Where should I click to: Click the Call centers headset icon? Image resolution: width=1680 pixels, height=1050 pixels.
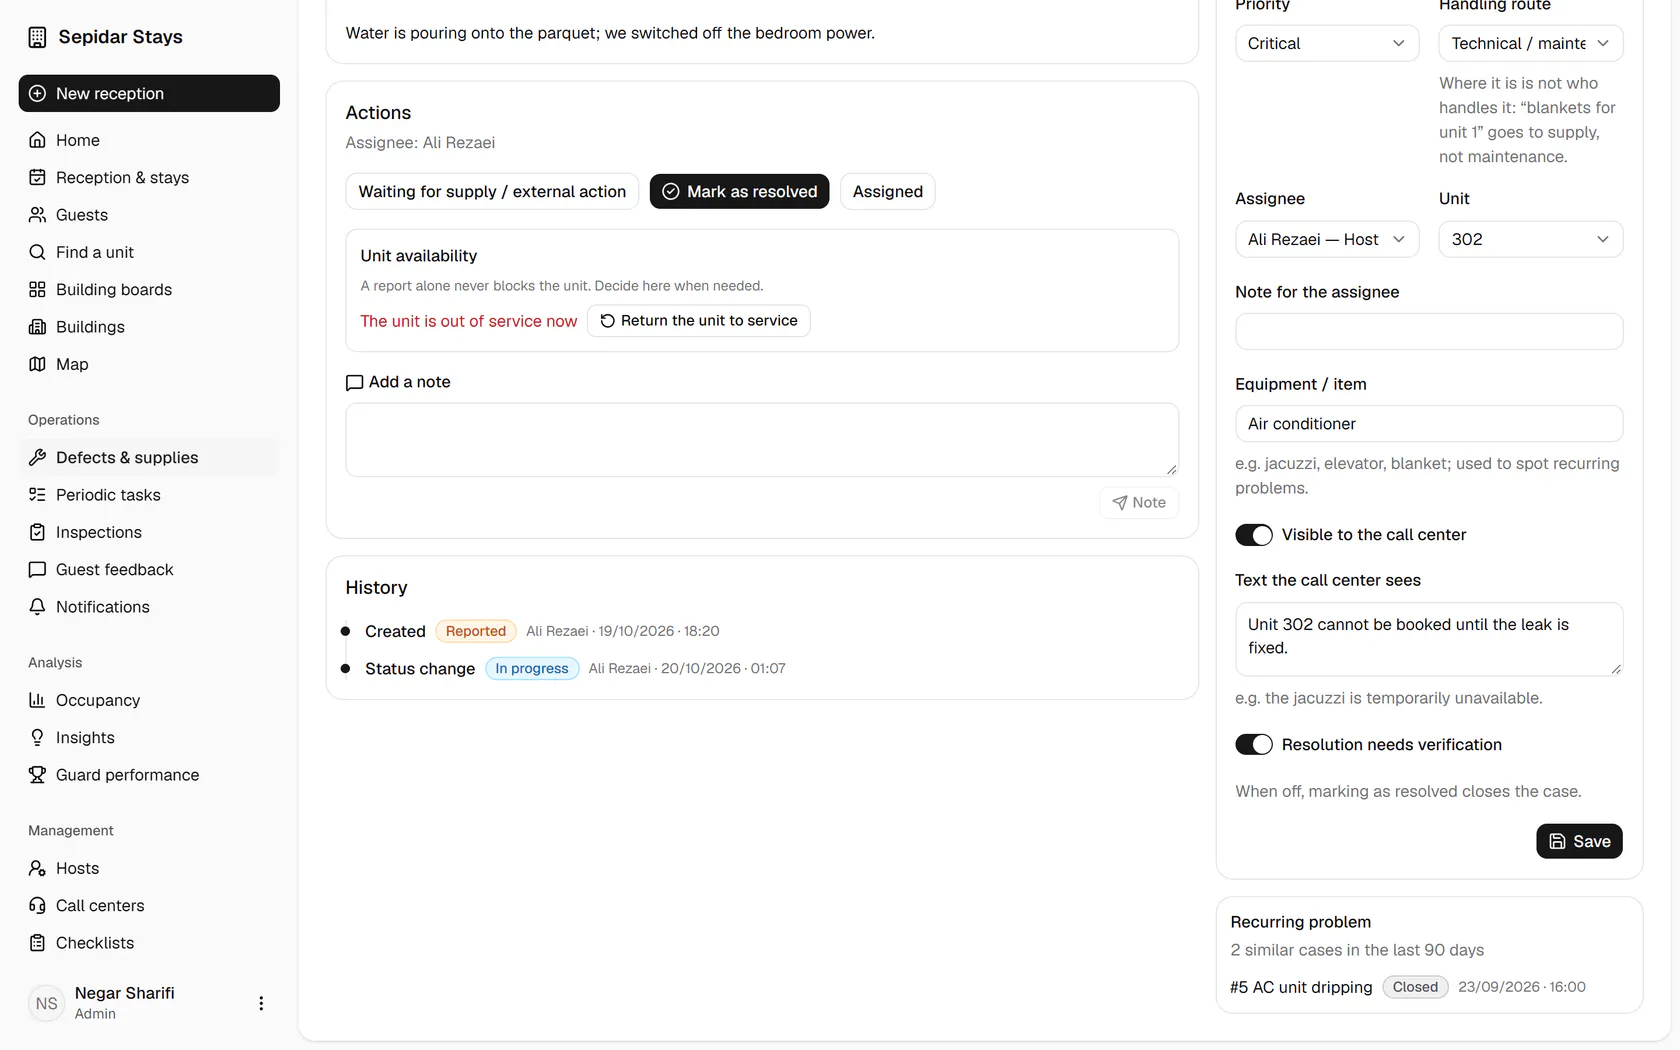pyautogui.click(x=37, y=905)
